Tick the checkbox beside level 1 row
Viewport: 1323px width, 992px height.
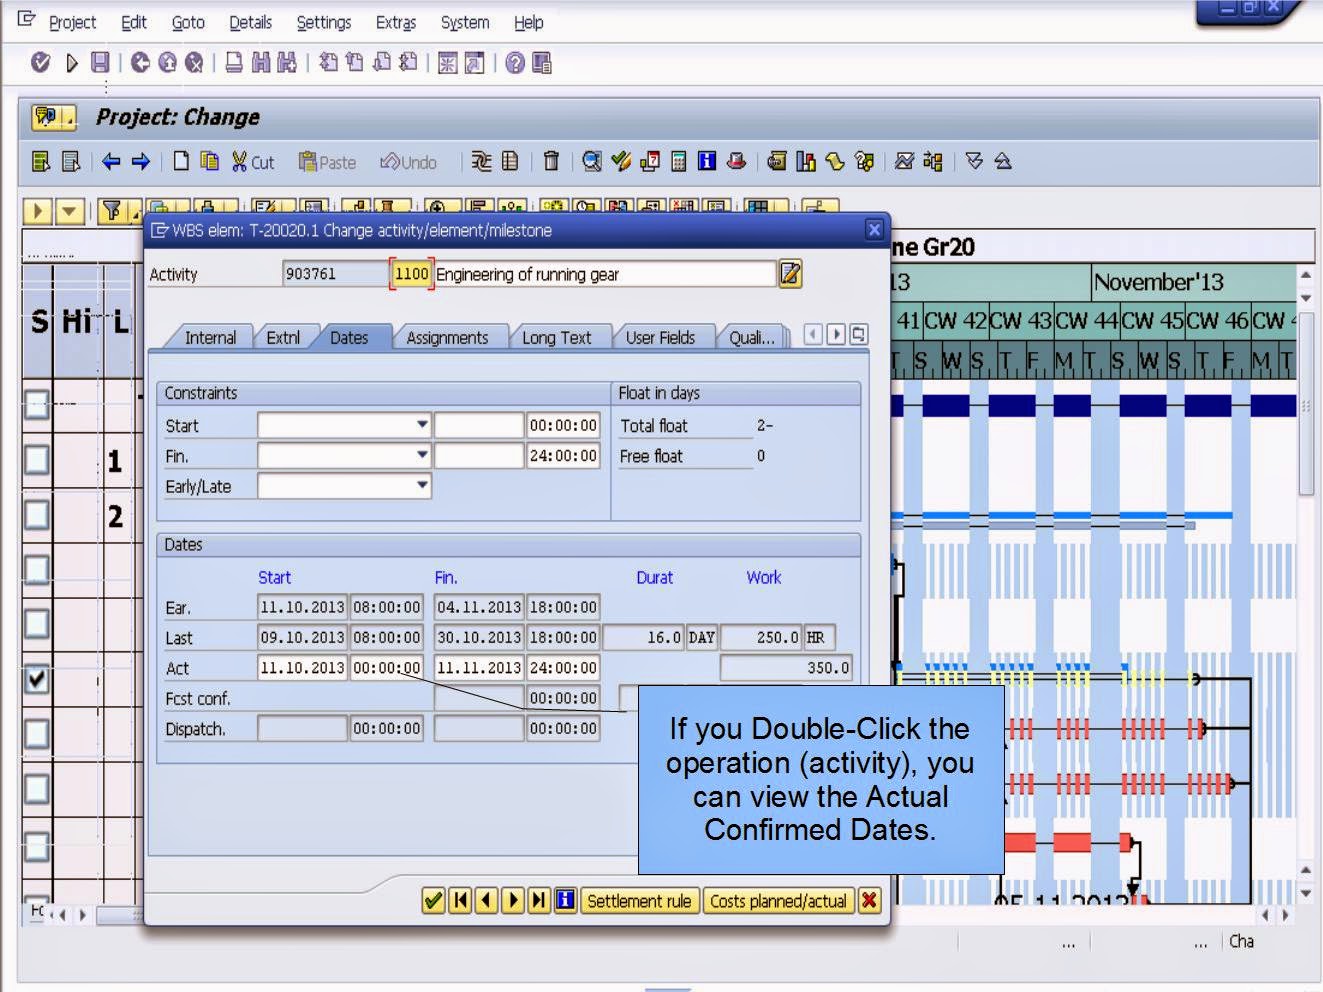coord(36,459)
